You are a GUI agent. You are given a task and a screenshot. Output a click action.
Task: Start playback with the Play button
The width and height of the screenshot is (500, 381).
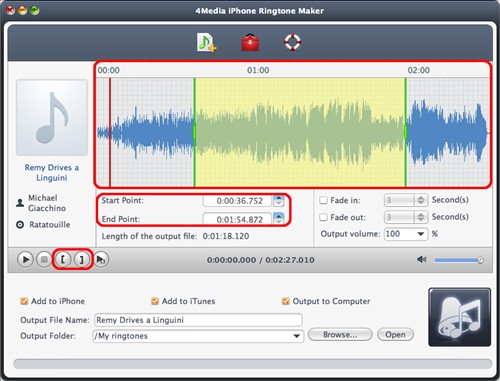[25, 259]
